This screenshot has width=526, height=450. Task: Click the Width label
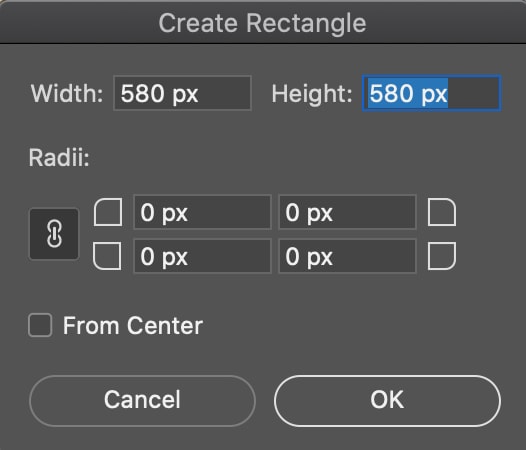tap(67, 93)
